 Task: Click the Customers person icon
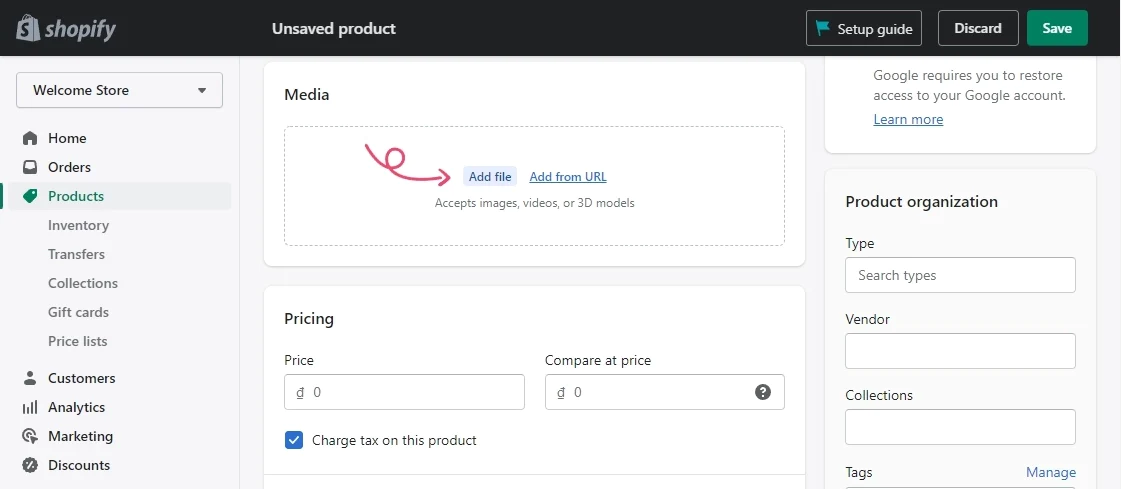click(30, 378)
